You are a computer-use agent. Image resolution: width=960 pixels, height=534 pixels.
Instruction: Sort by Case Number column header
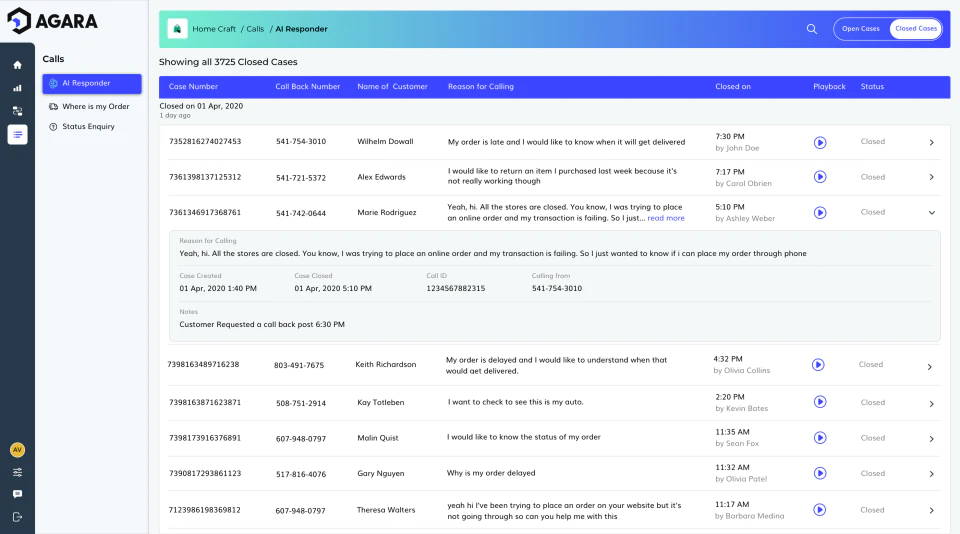tap(193, 86)
